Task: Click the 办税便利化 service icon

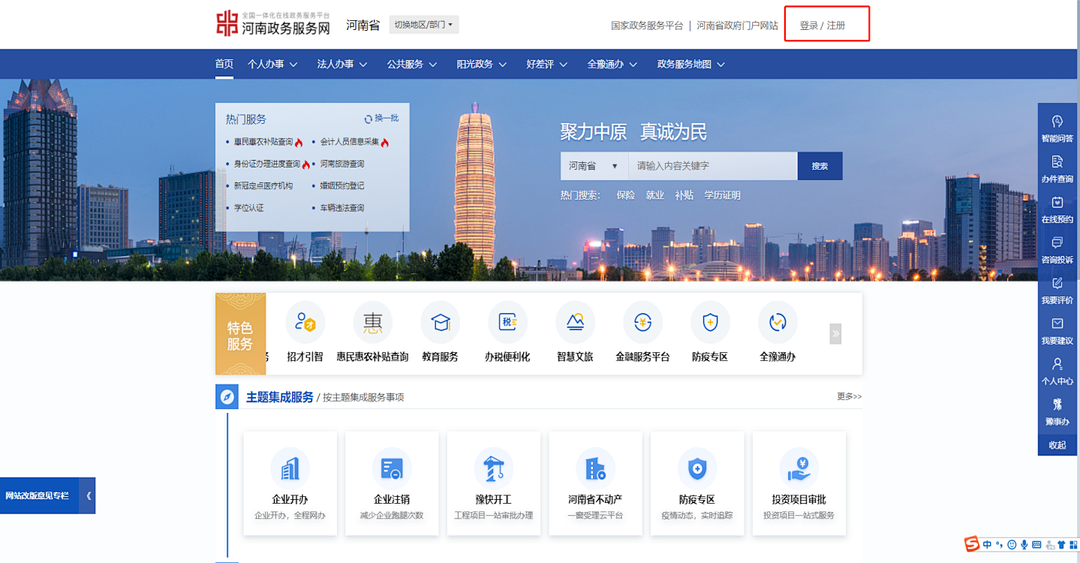Action: point(507,324)
